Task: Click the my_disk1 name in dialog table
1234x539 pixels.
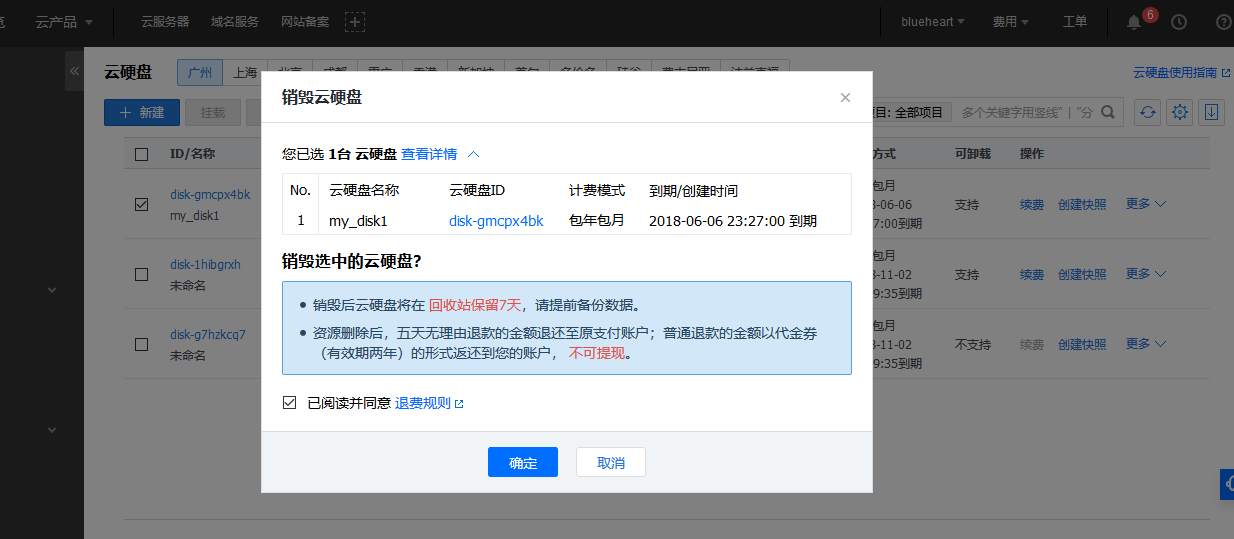Action: (358, 221)
